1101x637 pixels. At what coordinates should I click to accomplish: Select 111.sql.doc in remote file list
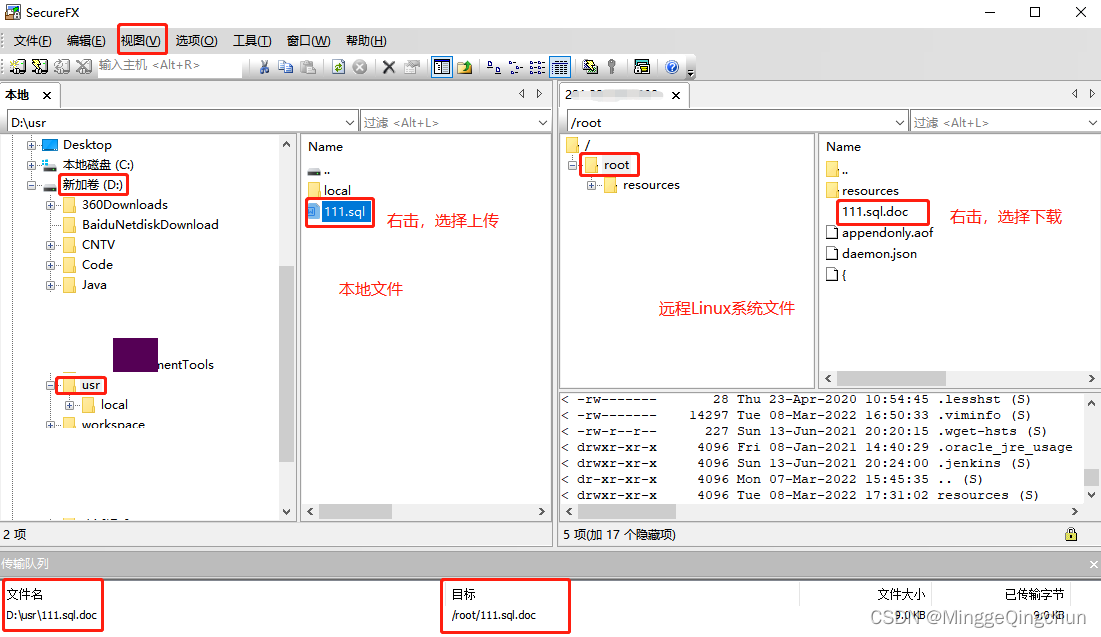[875, 211]
